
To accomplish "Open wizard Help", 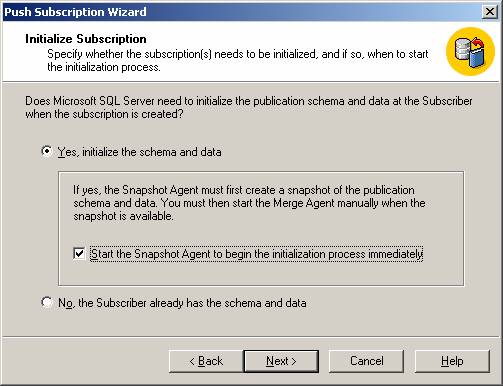I will coord(452,361).
